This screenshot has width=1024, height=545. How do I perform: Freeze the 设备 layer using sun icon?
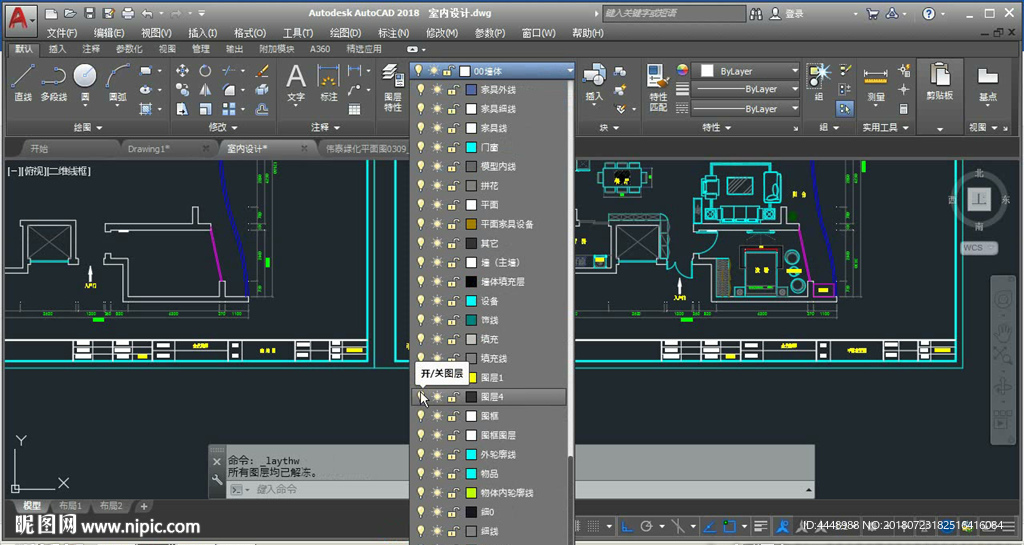437,300
